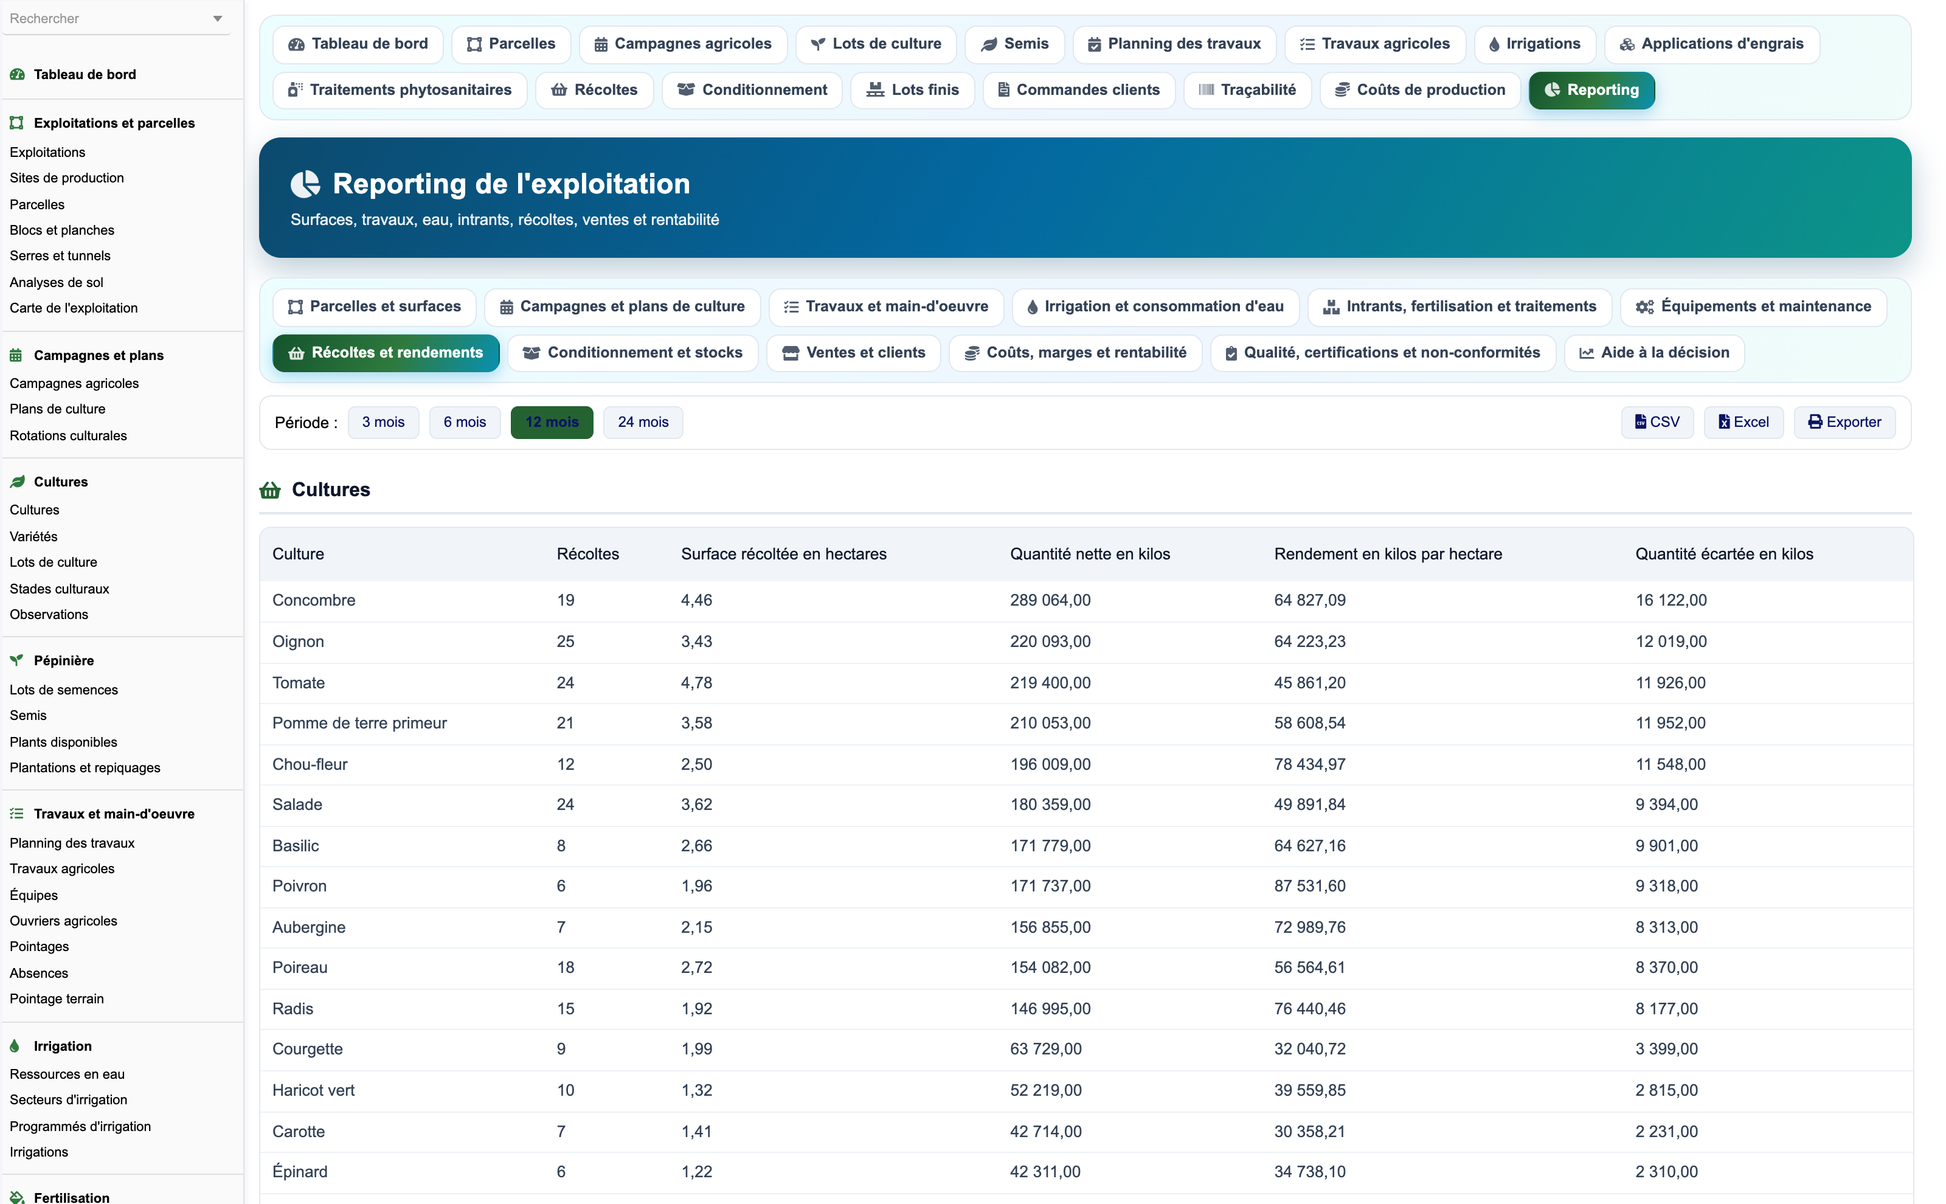The image size is (1946, 1204).
Task: Click the Excel file icon
Action: tap(1724, 422)
